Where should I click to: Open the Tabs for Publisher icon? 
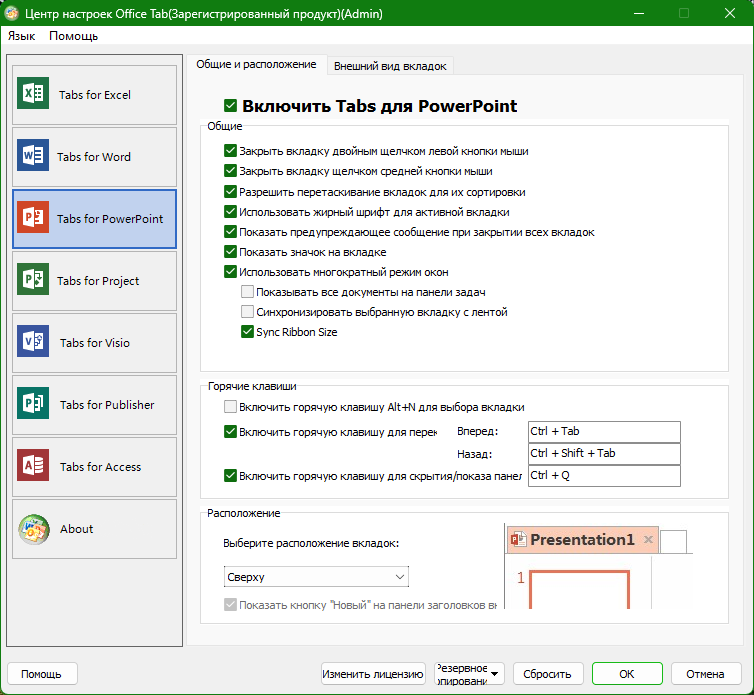click(33, 404)
